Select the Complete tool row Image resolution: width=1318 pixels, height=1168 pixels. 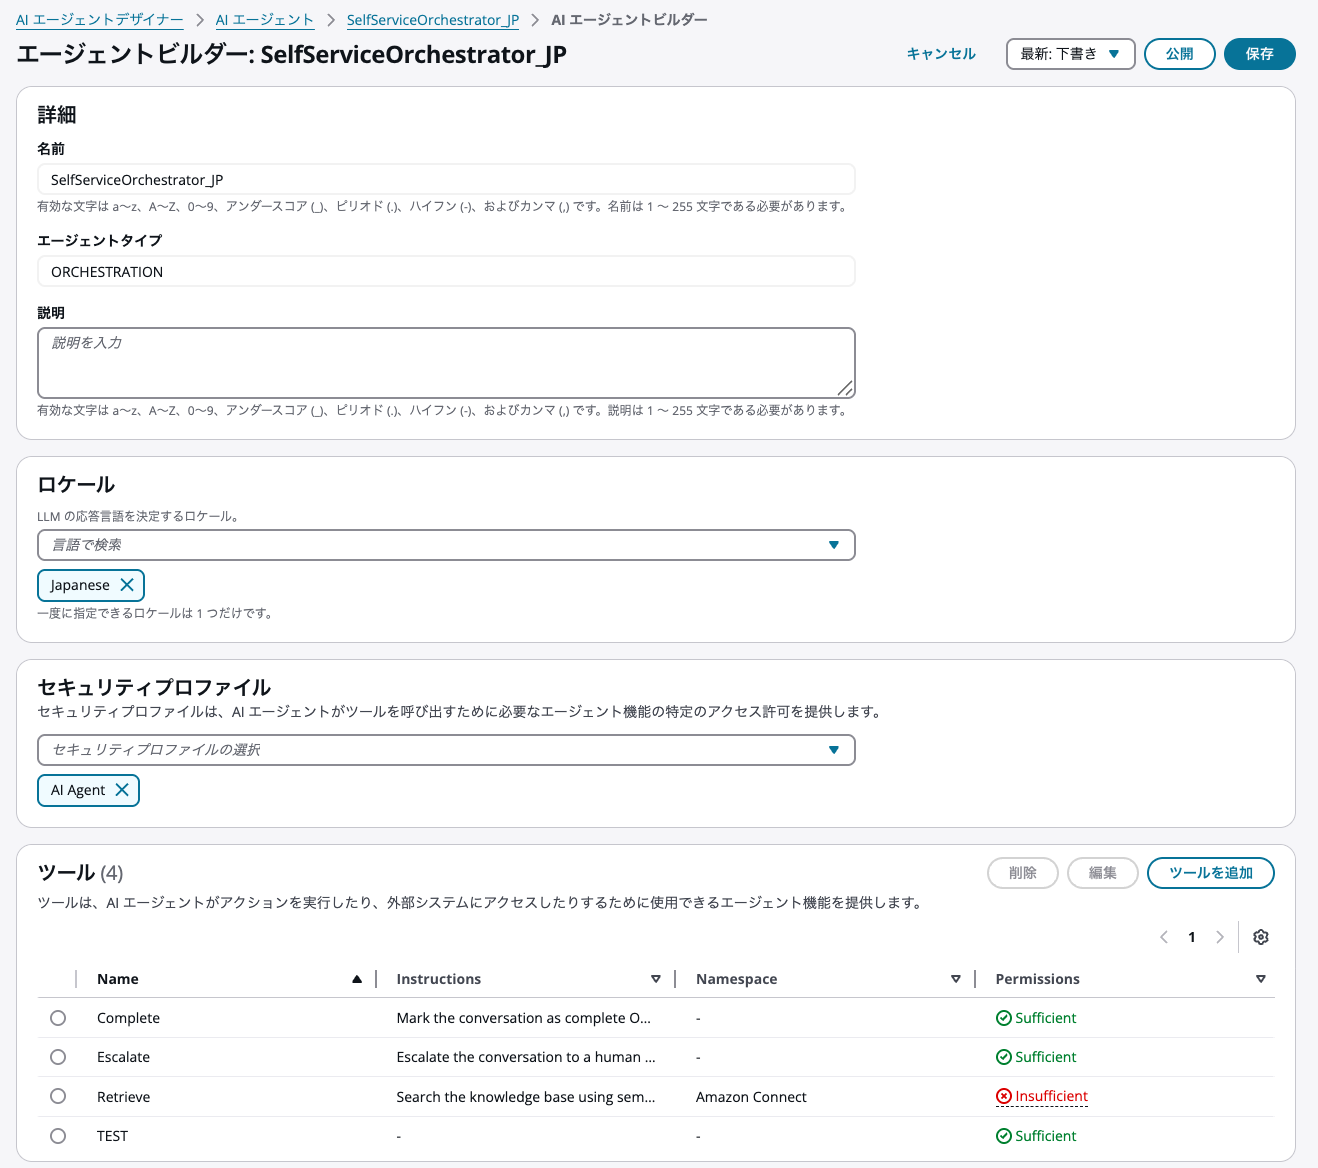pyautogui.click(x=57, y=1017)
